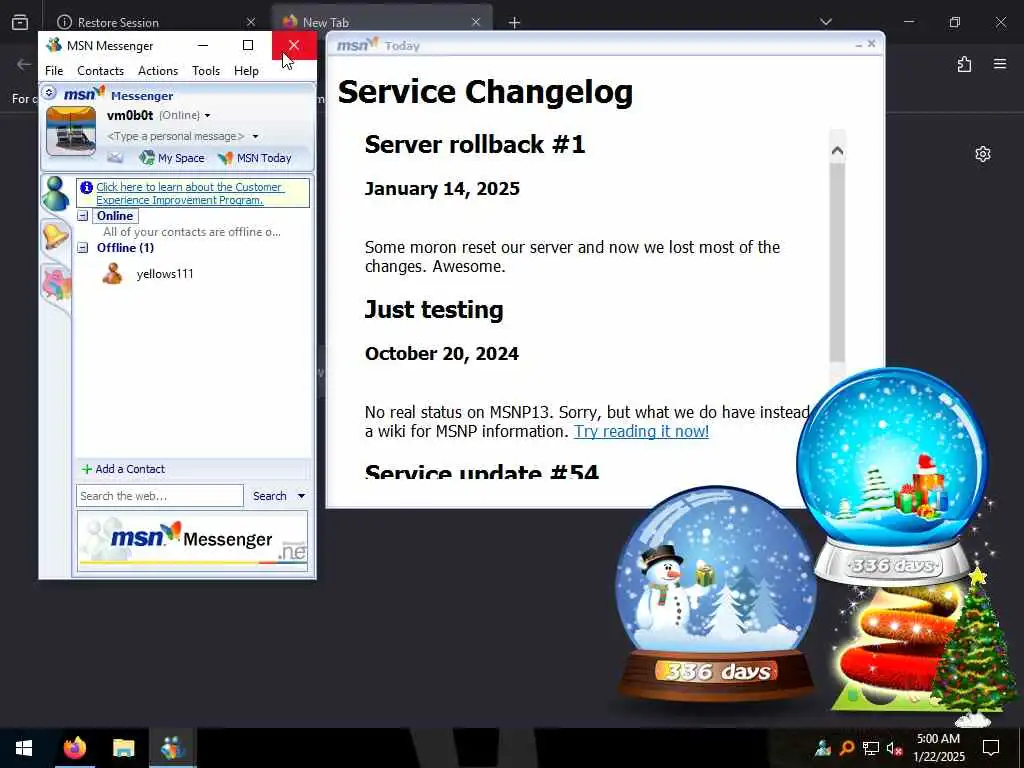1024x768 pixels.
Task: Open the list all tabs chevron
Action: (x=826, y=22)
